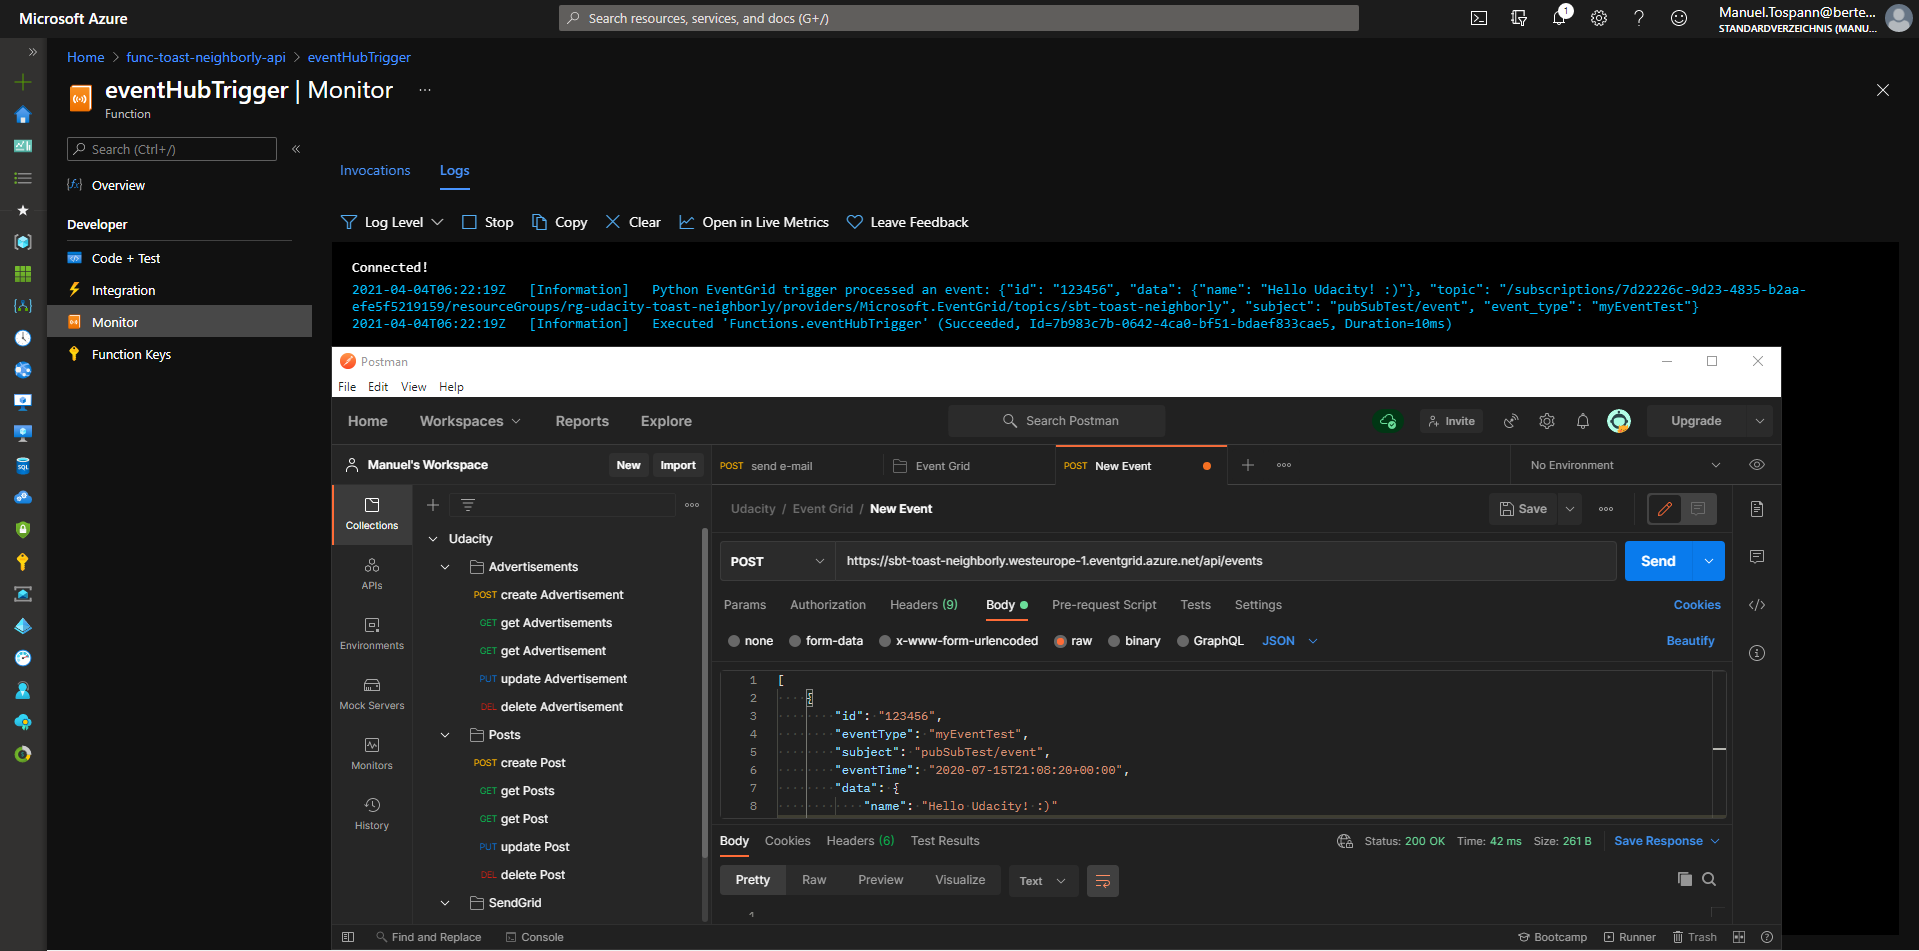The width and height of the screenshot is (1919, 951).
Task: Open Postman Monitors sidebar icon
Action: [372, 755]
